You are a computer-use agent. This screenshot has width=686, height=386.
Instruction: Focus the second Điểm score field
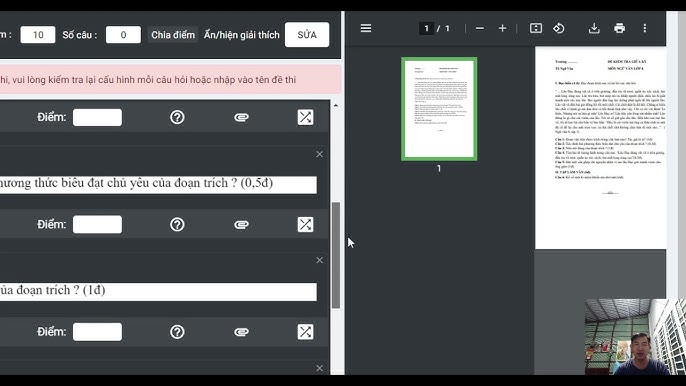98,225
